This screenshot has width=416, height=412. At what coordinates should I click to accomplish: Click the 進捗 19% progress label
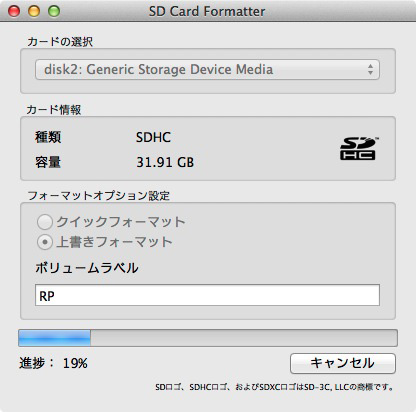pyautogui.click(x=53, y=363)
